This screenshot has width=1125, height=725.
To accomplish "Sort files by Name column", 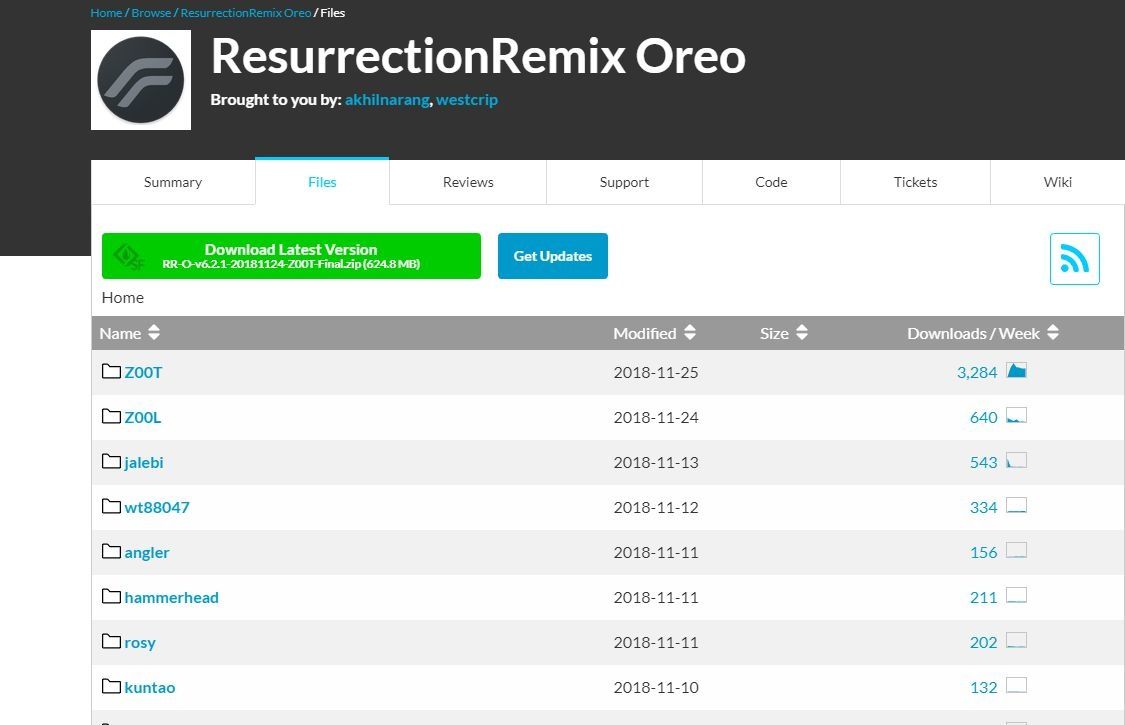I will pos(130,333).
